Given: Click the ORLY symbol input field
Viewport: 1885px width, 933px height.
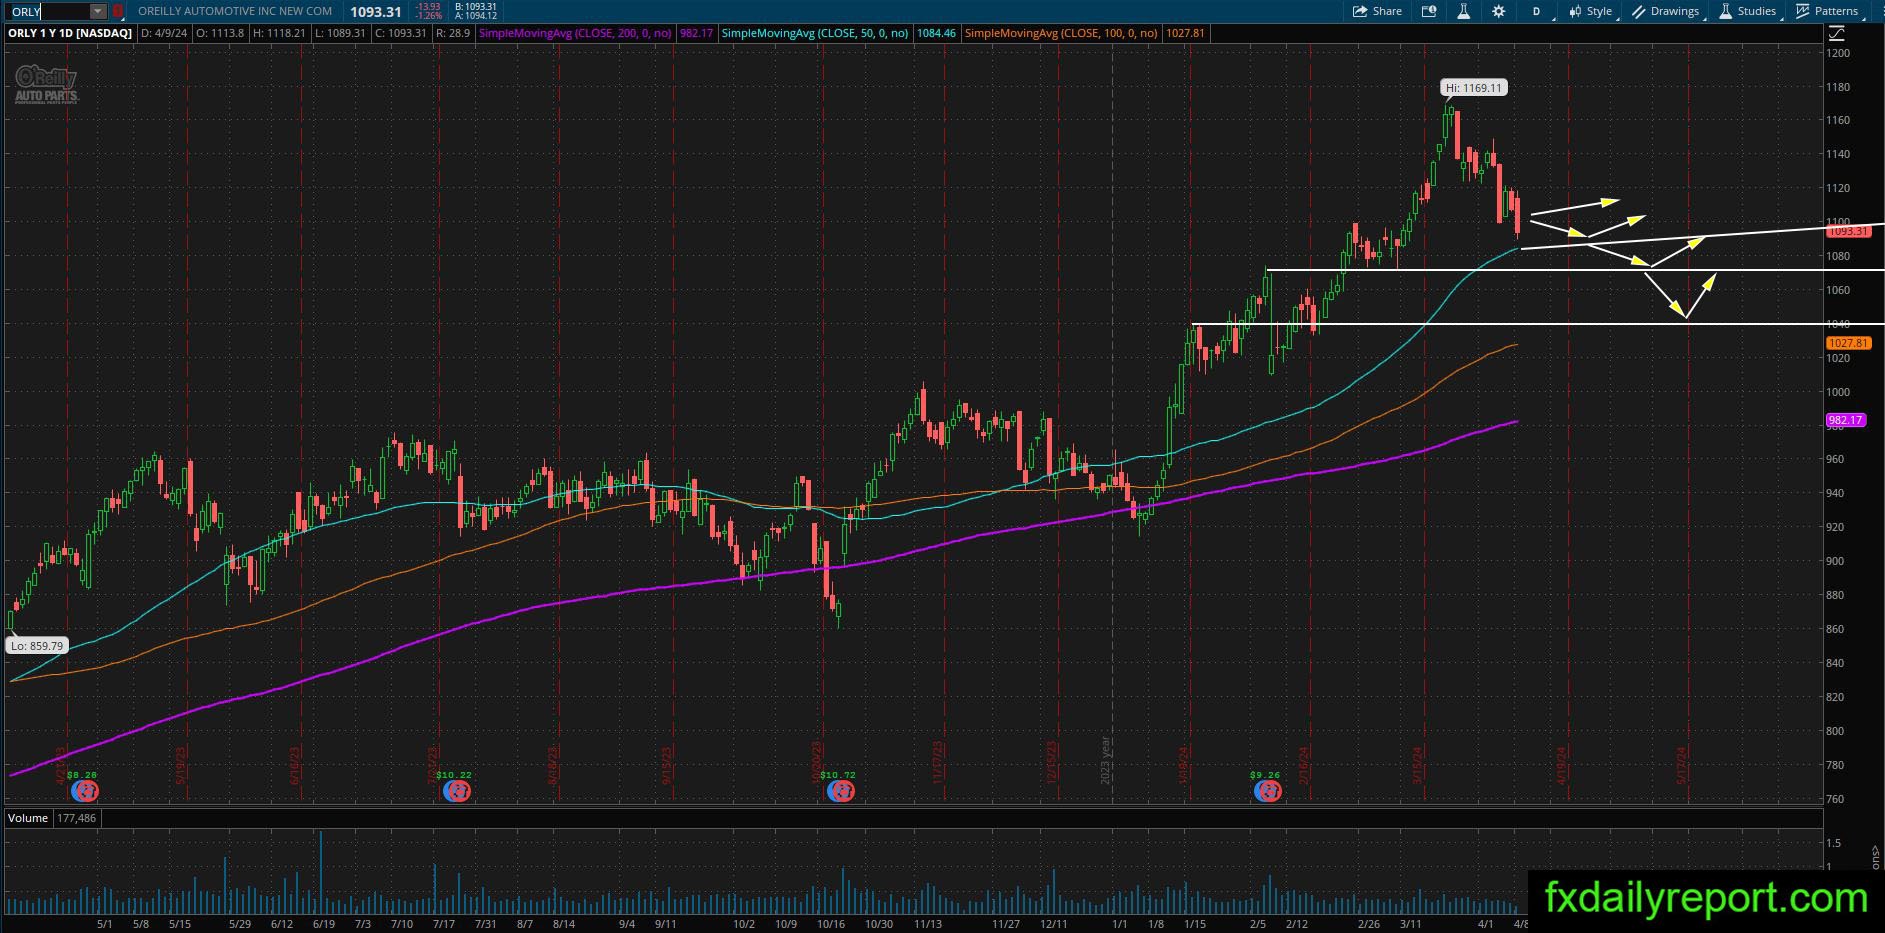Looking at the screenshot, I should [x=48, y=11].
